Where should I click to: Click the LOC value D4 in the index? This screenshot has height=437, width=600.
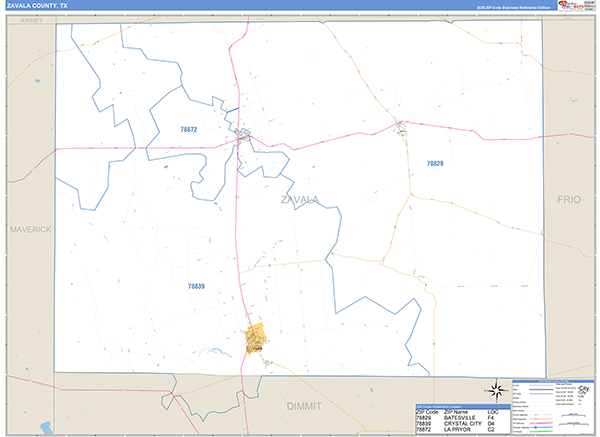coord(491,424)
